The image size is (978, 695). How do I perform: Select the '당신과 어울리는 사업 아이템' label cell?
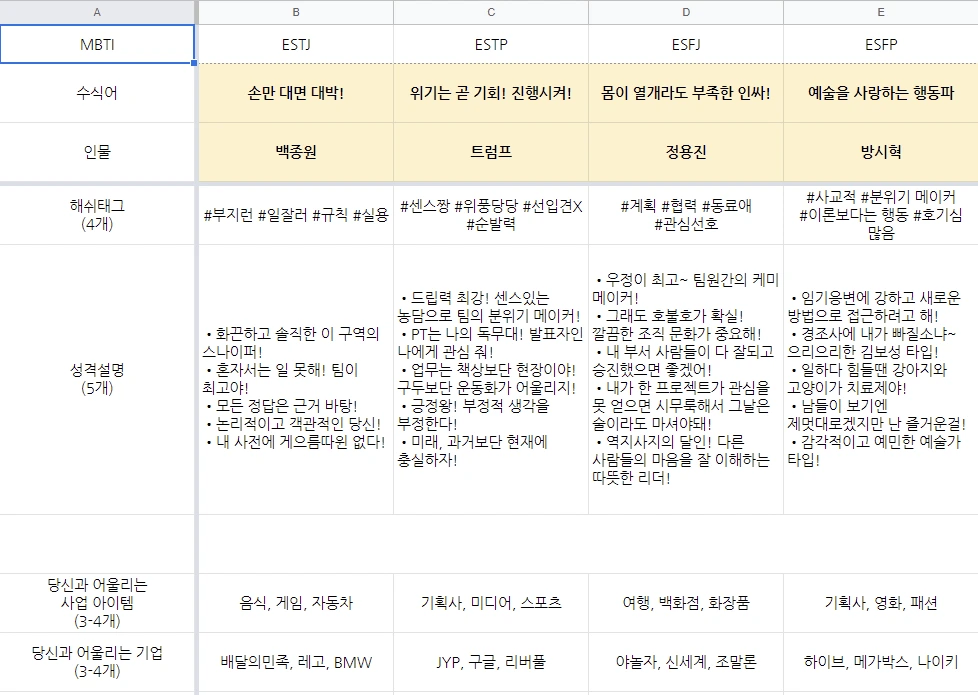pyautogui.click(x=97, y=603)
